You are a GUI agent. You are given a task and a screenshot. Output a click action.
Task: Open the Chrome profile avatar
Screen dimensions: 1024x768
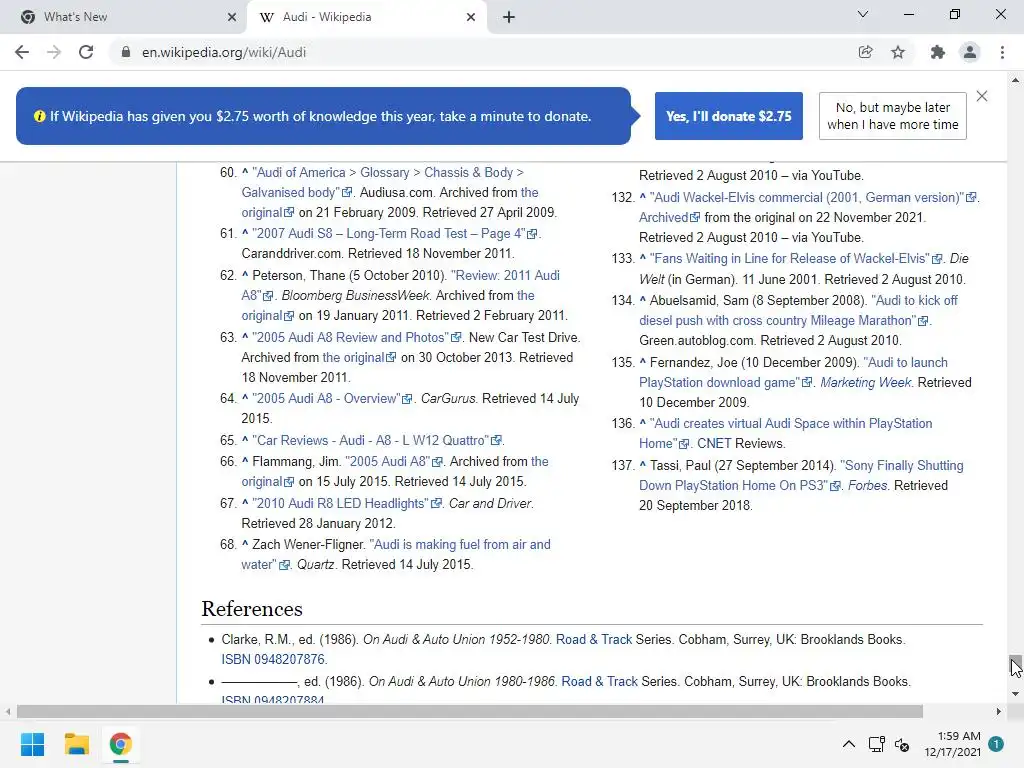click(x=970, y=52)
